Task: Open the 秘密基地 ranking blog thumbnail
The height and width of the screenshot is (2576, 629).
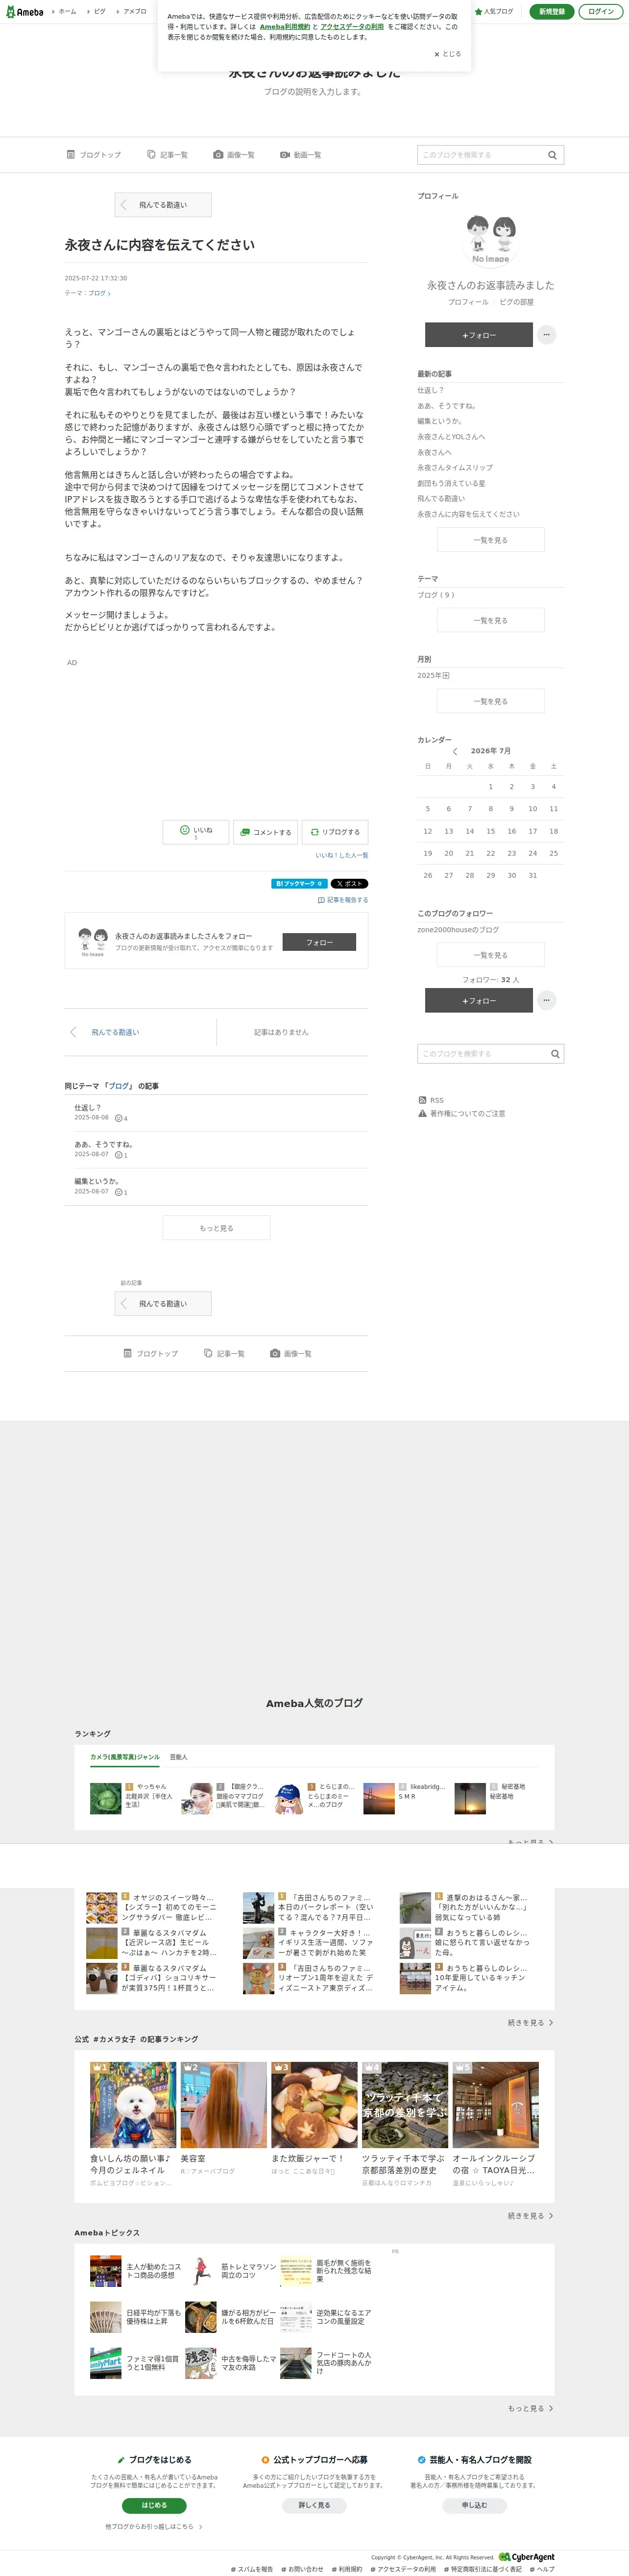Action: 470,1798
